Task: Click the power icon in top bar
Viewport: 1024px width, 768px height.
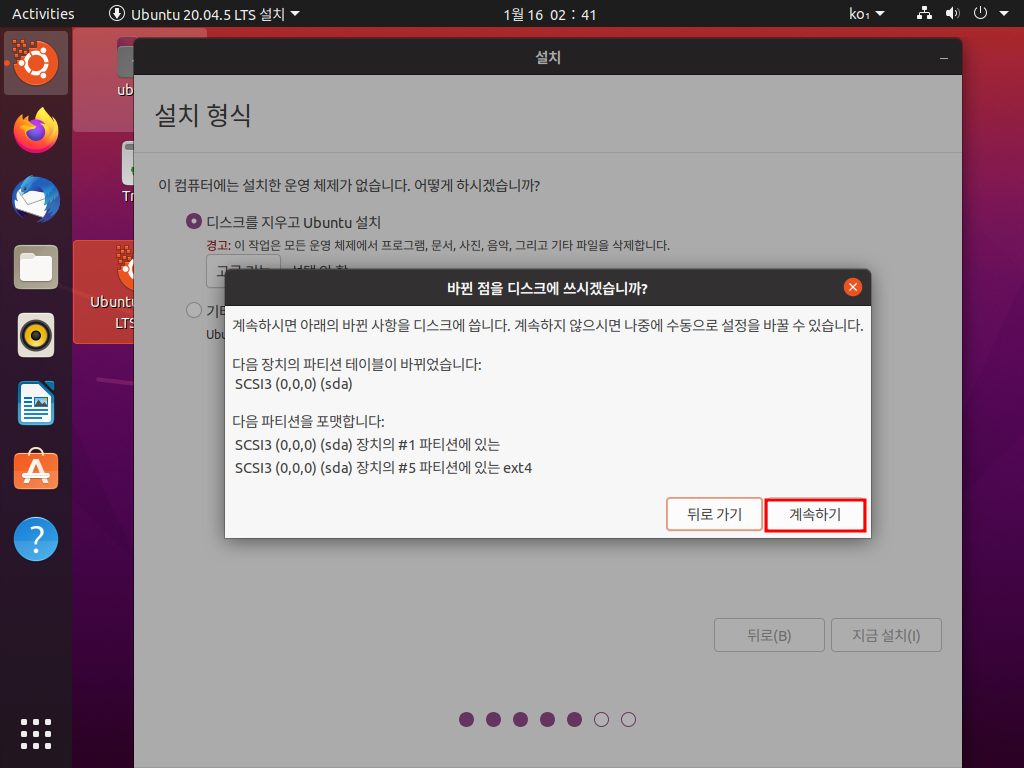Action: coord(980,13)
